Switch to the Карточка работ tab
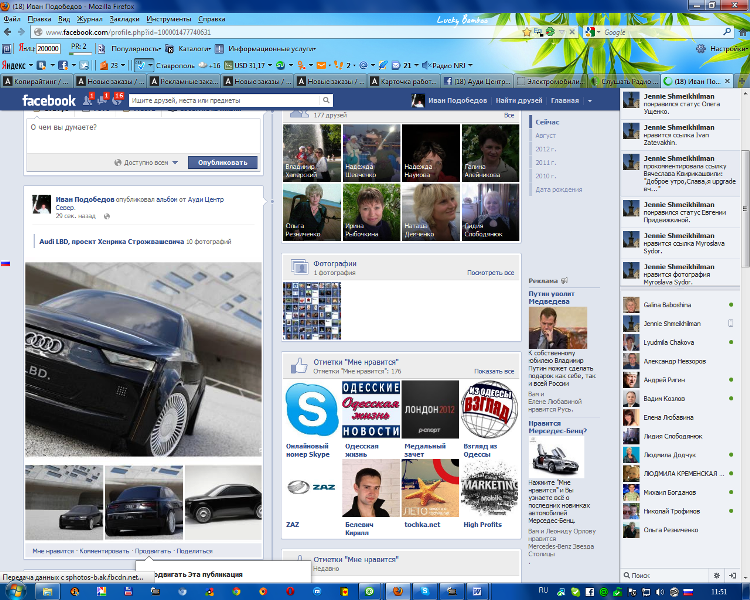This screenshot has height=600, width=750. 403,81
